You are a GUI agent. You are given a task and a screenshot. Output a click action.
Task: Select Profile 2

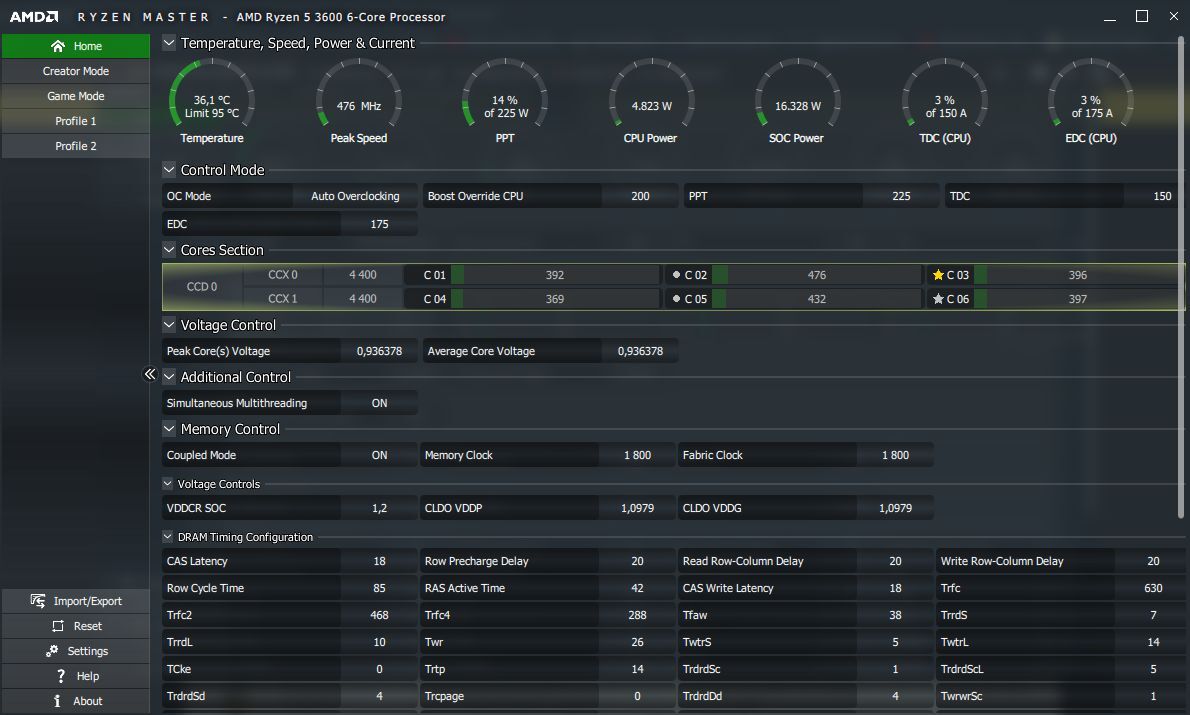[x=76, y=146]
